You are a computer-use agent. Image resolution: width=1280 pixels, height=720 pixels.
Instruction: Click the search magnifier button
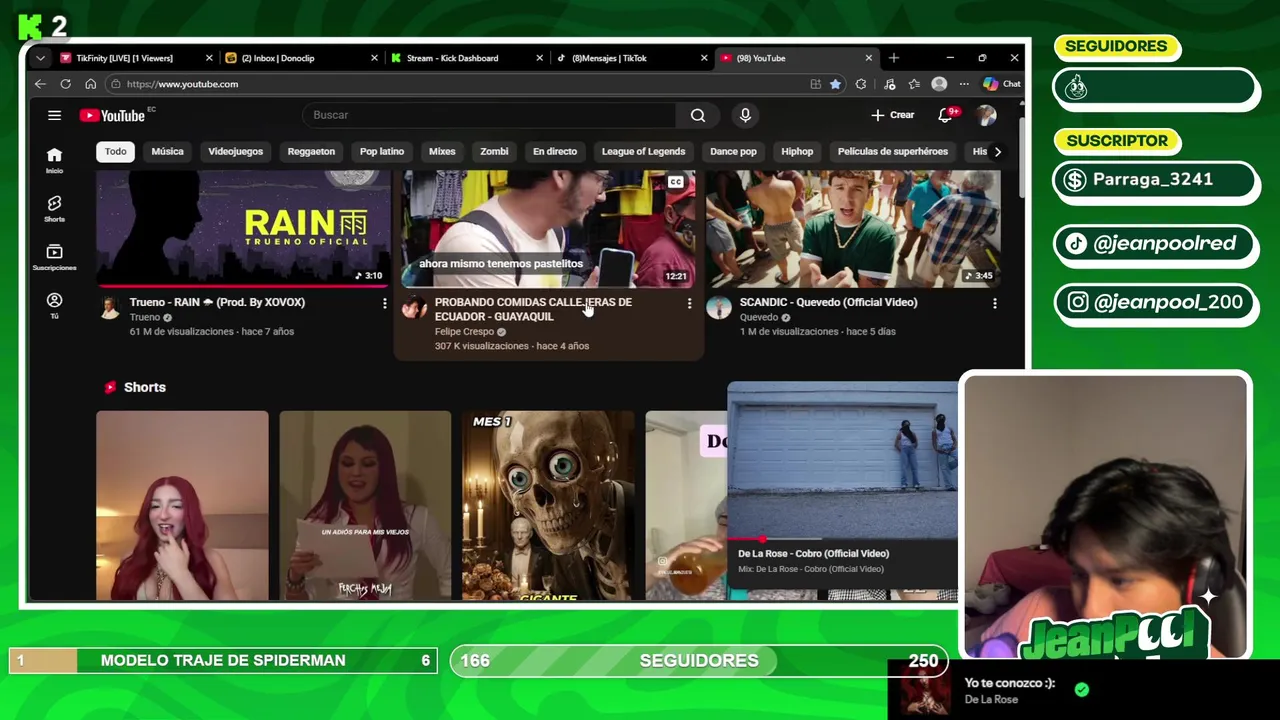(698, 115)
